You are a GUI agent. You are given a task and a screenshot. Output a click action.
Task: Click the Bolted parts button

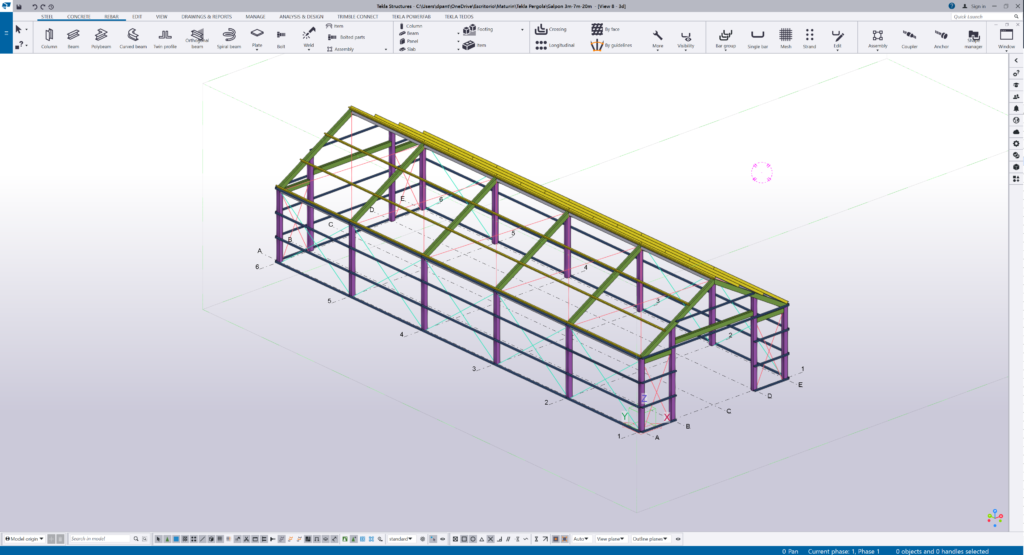point(346,37)
